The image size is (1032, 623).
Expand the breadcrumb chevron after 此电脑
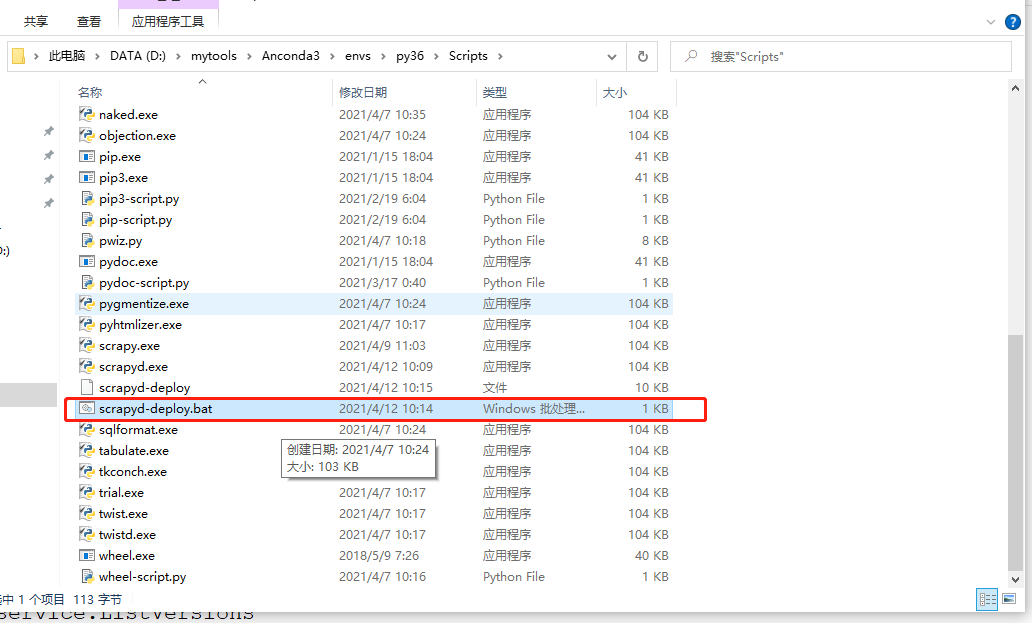[x=95, y=57]
